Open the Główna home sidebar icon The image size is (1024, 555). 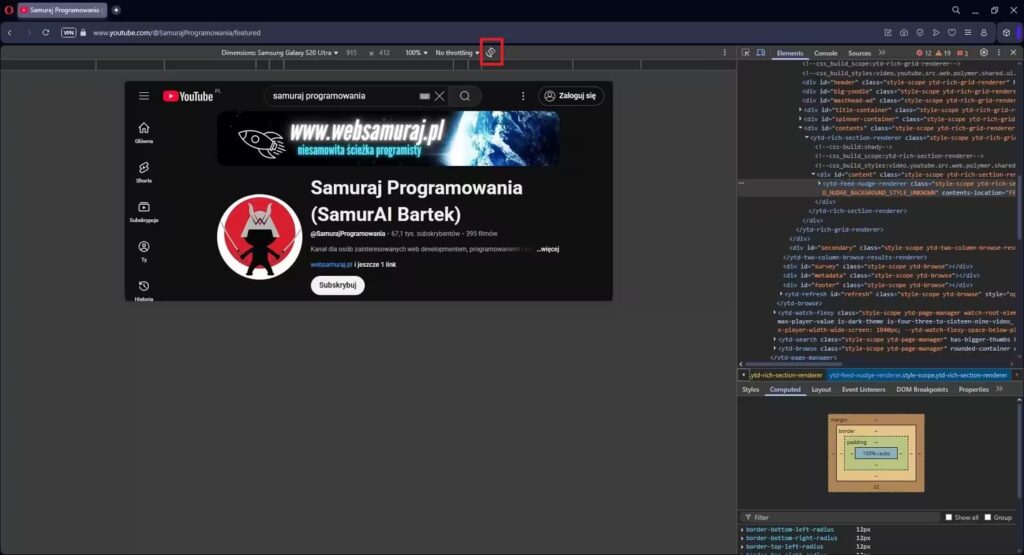tap(144, 132)
